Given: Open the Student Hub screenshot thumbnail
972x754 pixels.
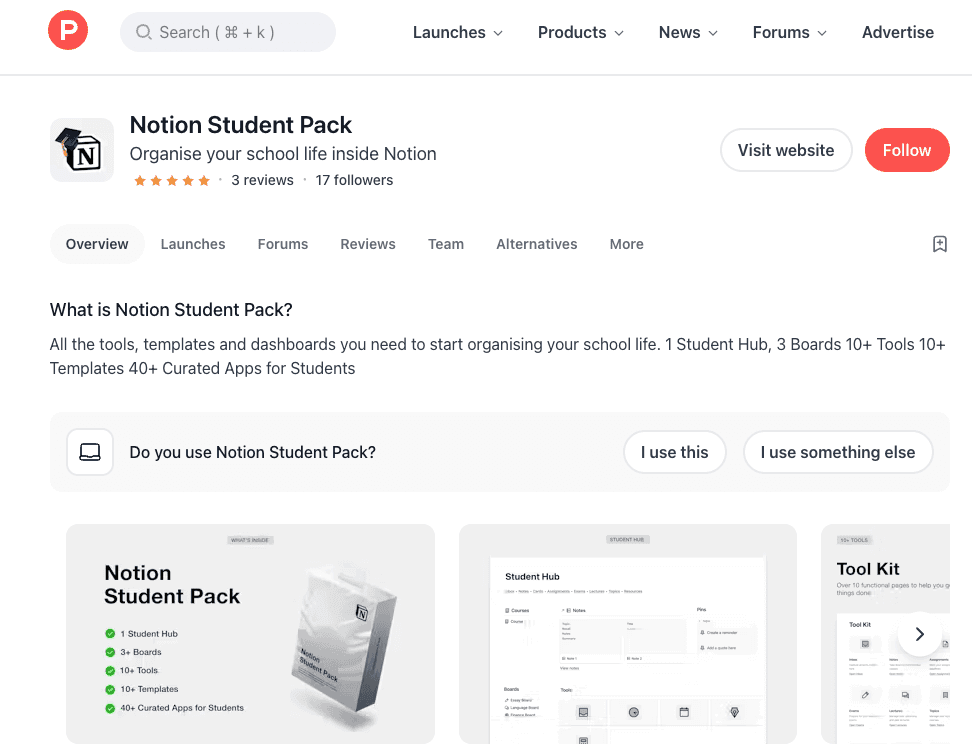Looking at the screenshot, I should click(627, 634).
